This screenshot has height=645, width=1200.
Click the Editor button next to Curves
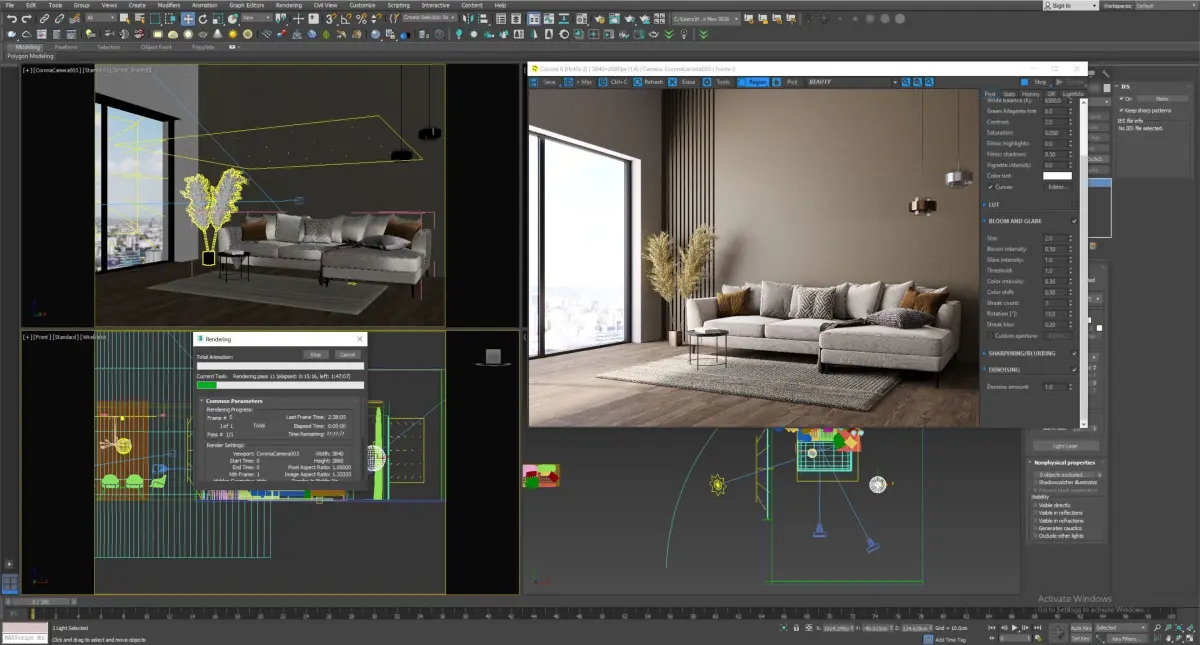[1058, 187]
